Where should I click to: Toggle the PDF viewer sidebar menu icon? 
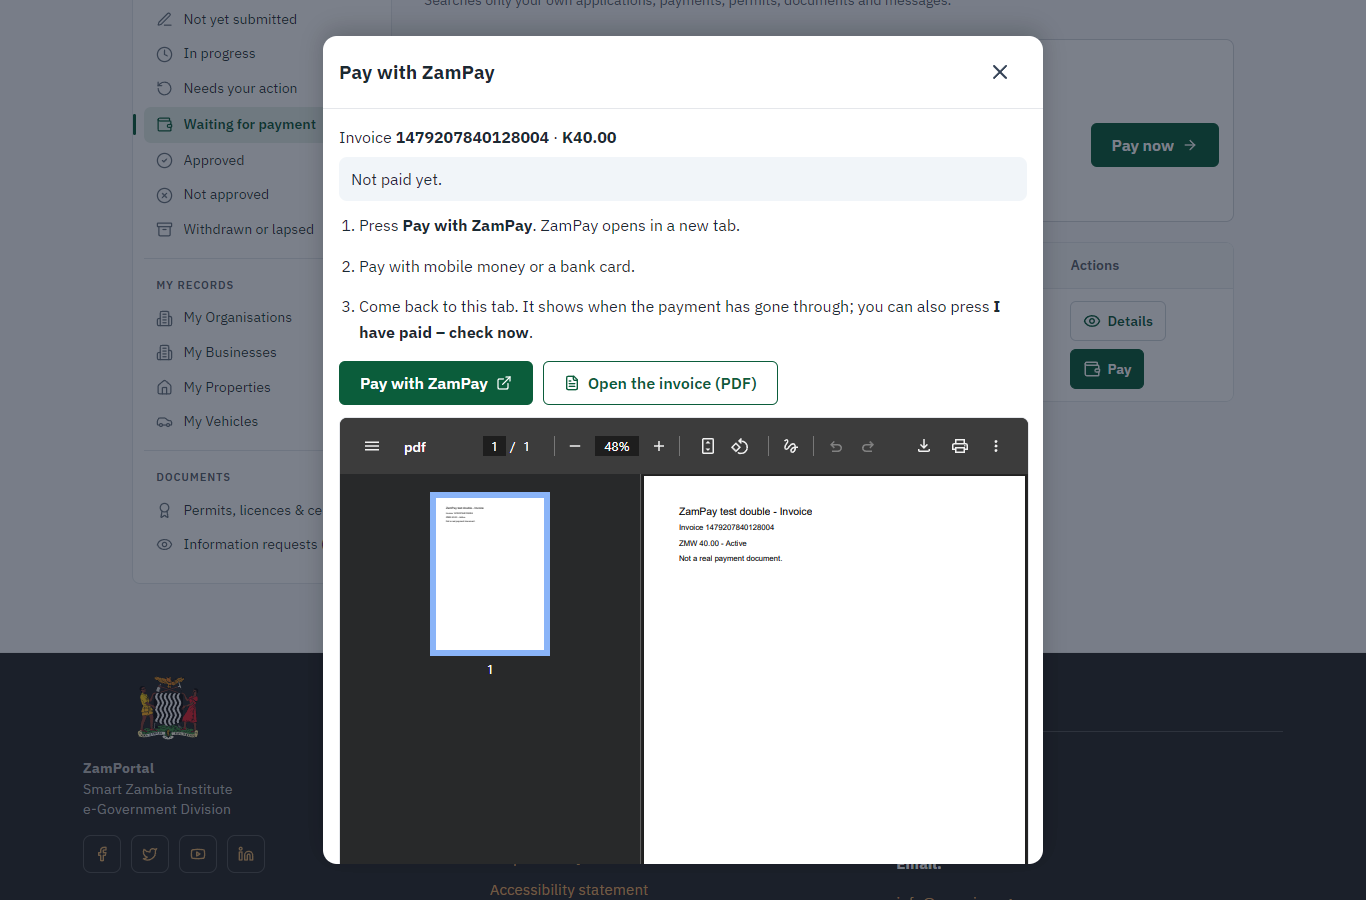click(372, 446)
